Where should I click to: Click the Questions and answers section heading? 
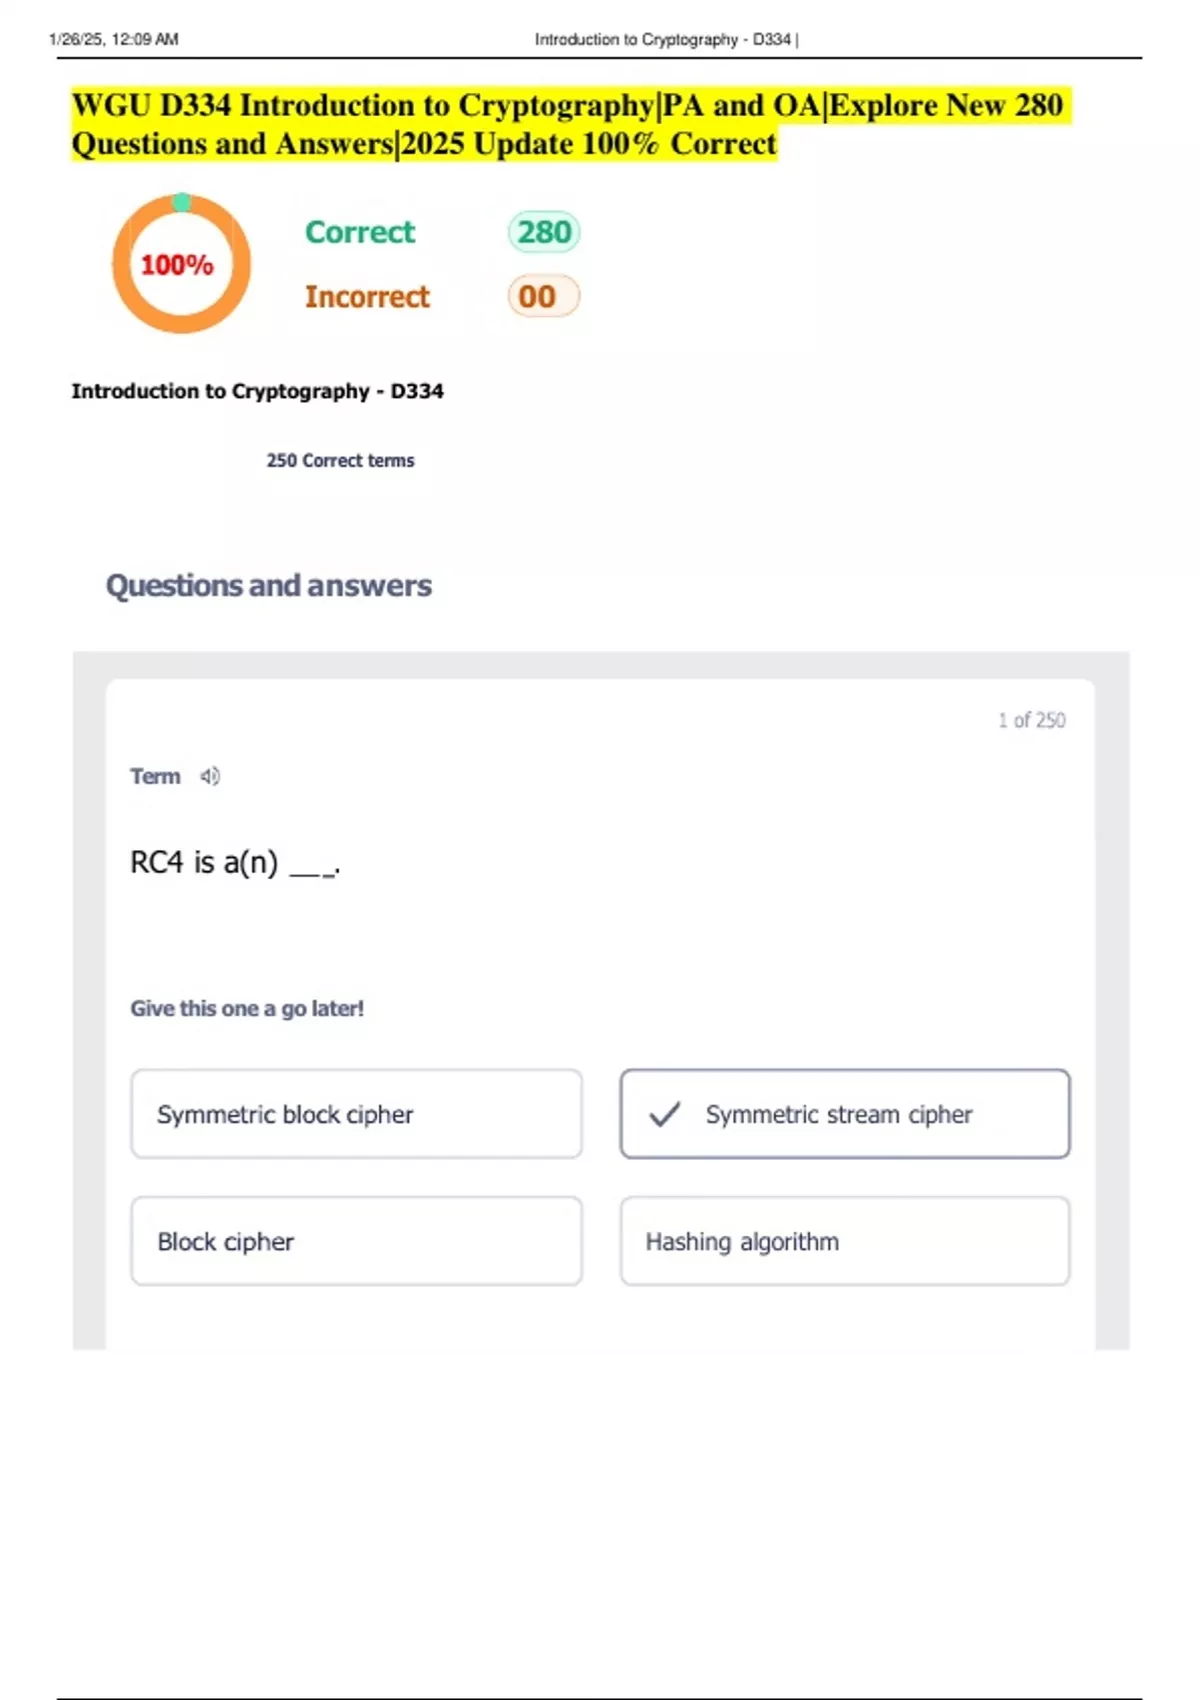[269, 585]
